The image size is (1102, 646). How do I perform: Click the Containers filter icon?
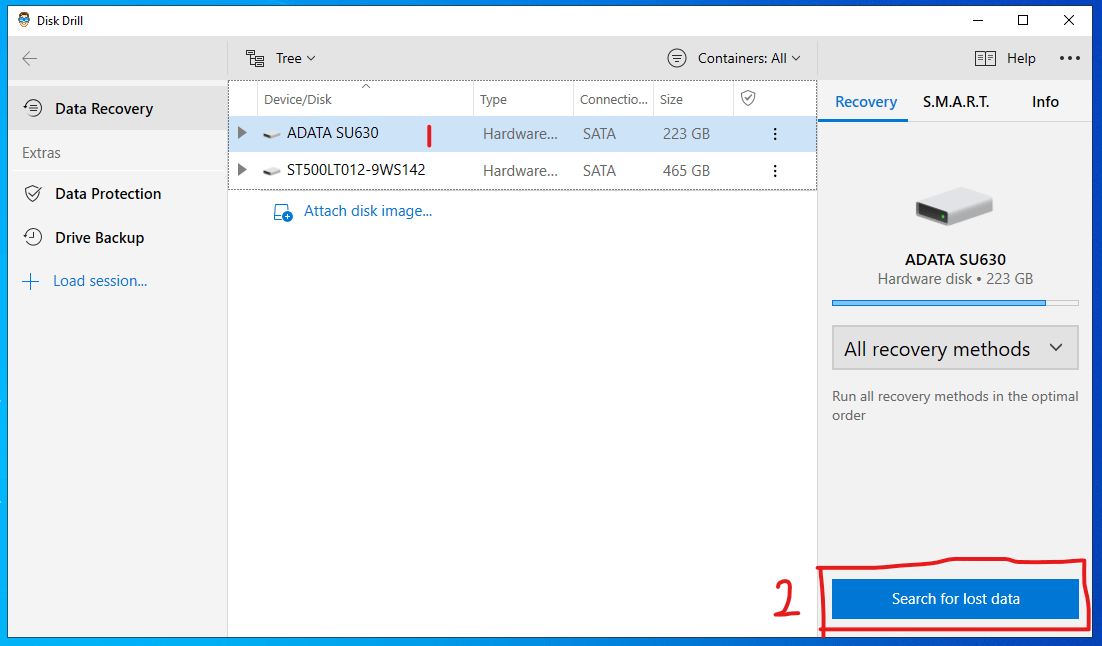676,58
